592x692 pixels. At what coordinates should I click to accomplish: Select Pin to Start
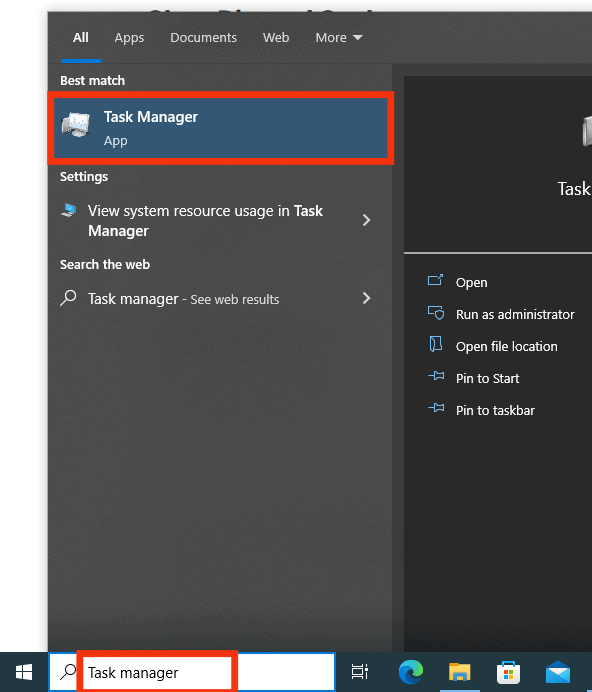click(x=487, y=378)
